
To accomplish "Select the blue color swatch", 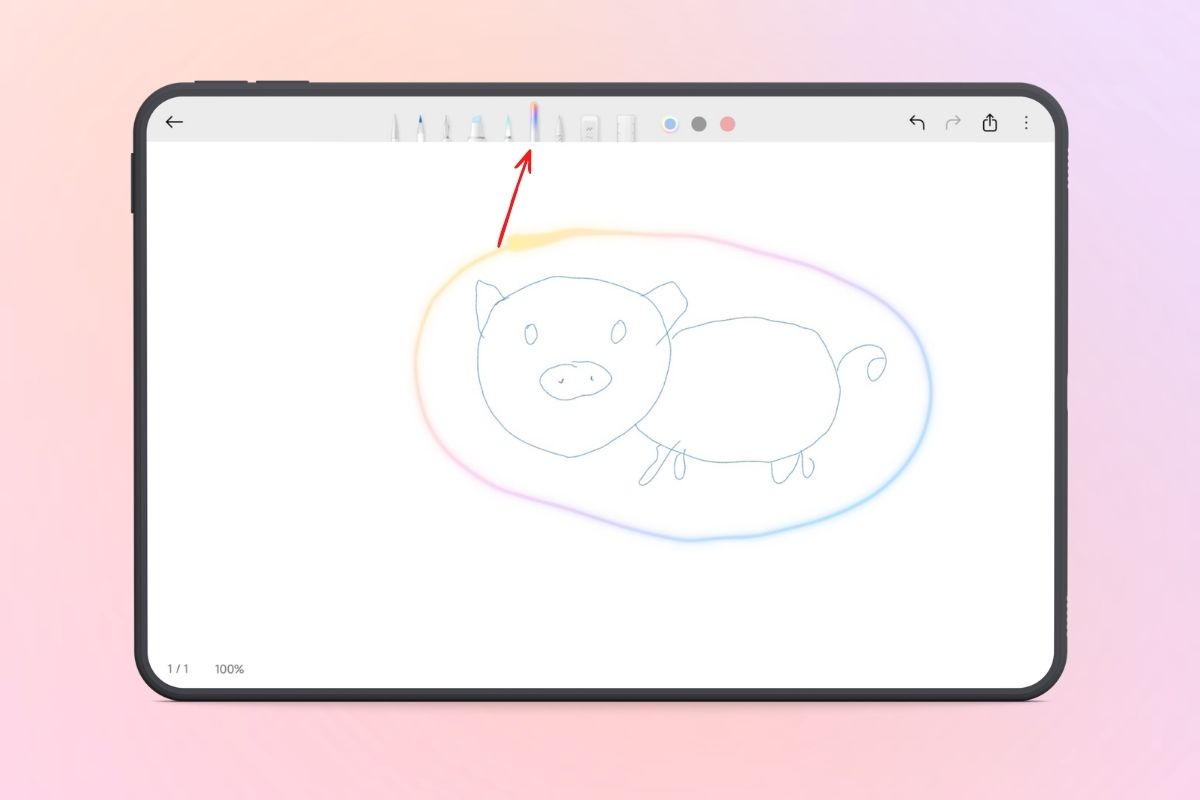I will tap(668, 123).
